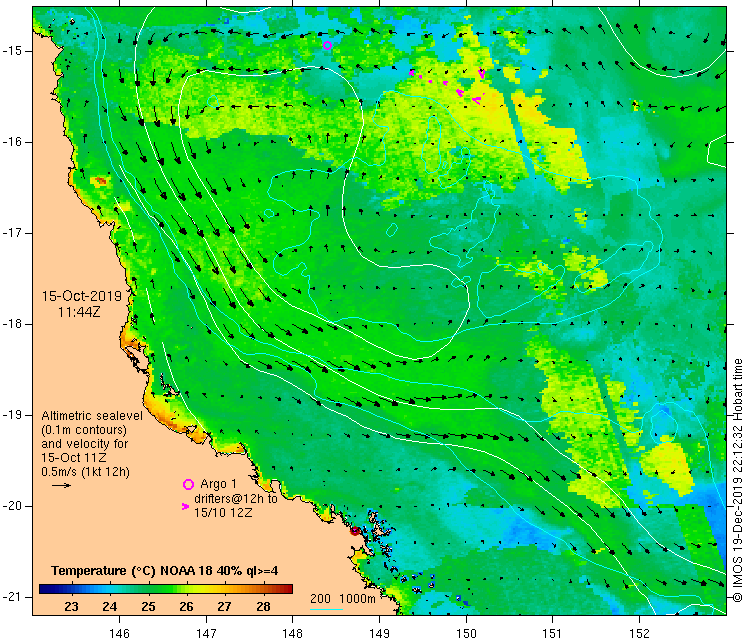Click the '1000m' depth label
Screen dimensions: 750x640
pos(357,598)
